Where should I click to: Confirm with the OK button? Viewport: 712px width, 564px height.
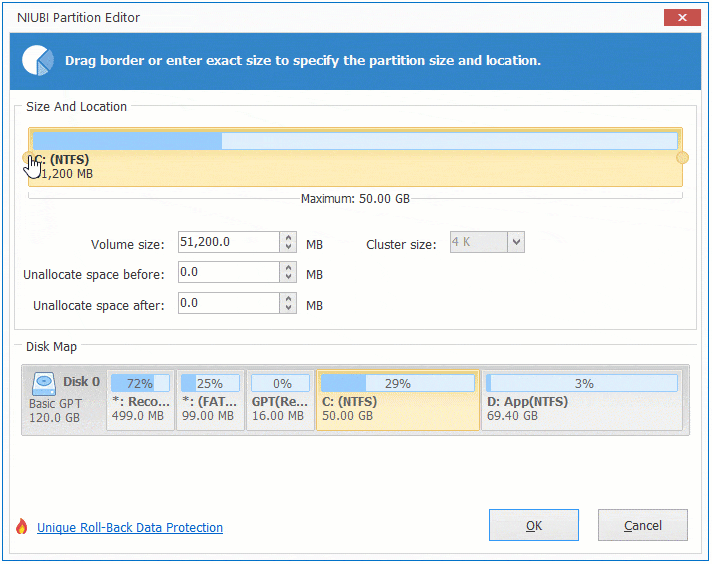(534, 525)
